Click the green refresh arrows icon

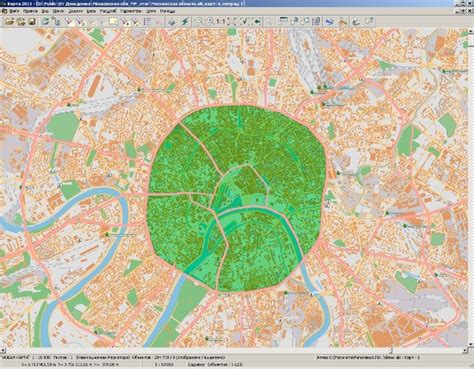point(45,22)
